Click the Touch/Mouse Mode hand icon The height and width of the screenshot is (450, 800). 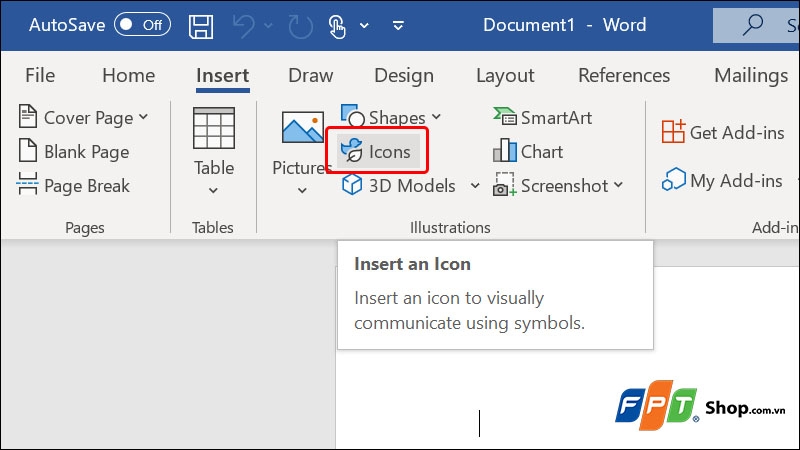click(x=337, y=26)
